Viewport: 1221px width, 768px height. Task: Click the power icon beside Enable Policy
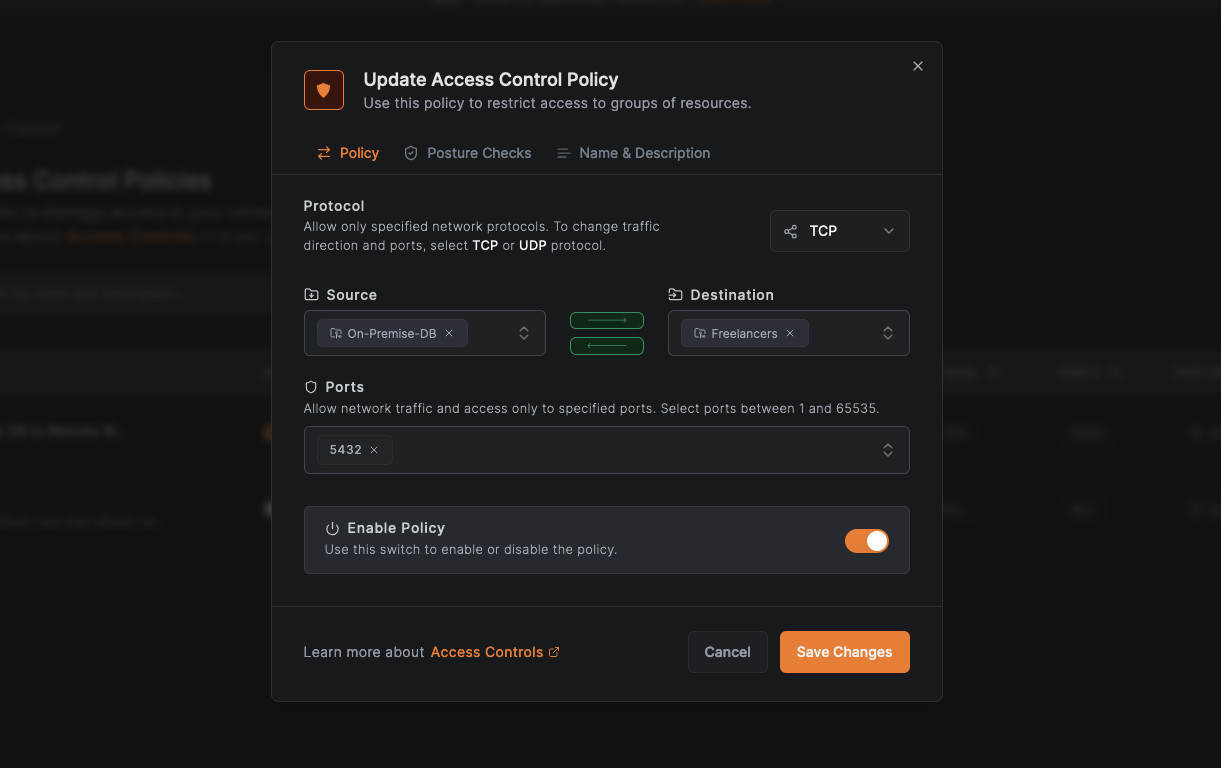coord(330,527)
